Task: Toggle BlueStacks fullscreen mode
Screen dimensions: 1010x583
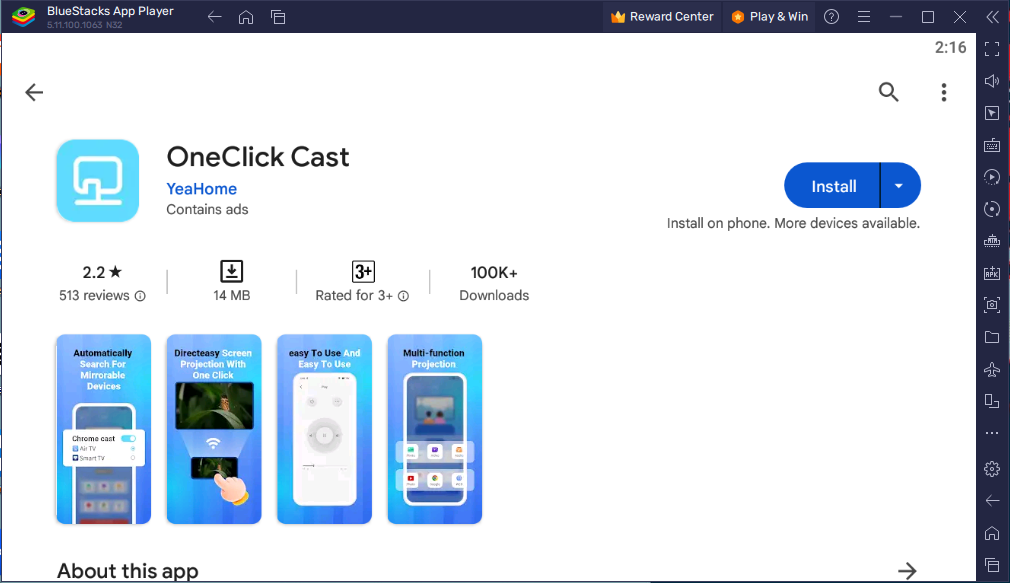Action: tap(992, 49)
